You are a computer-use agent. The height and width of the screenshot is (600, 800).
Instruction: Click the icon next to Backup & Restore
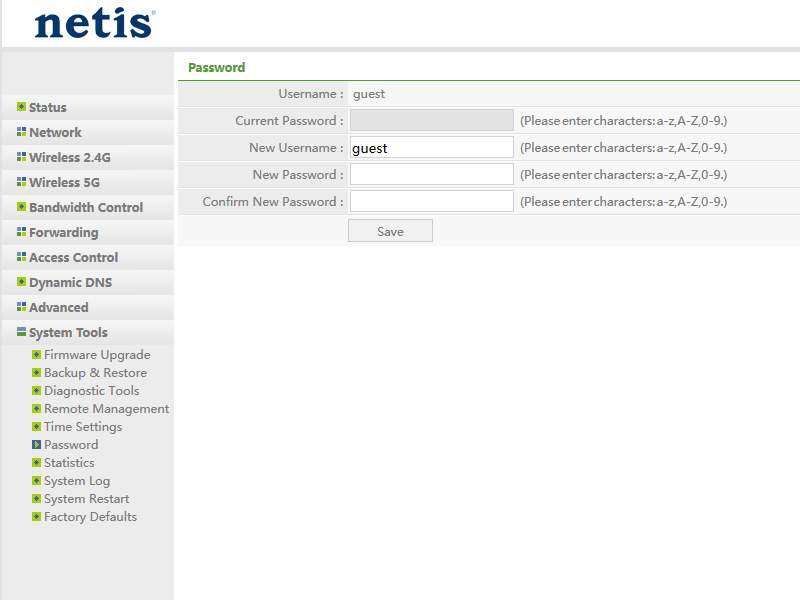pos(36,373)
